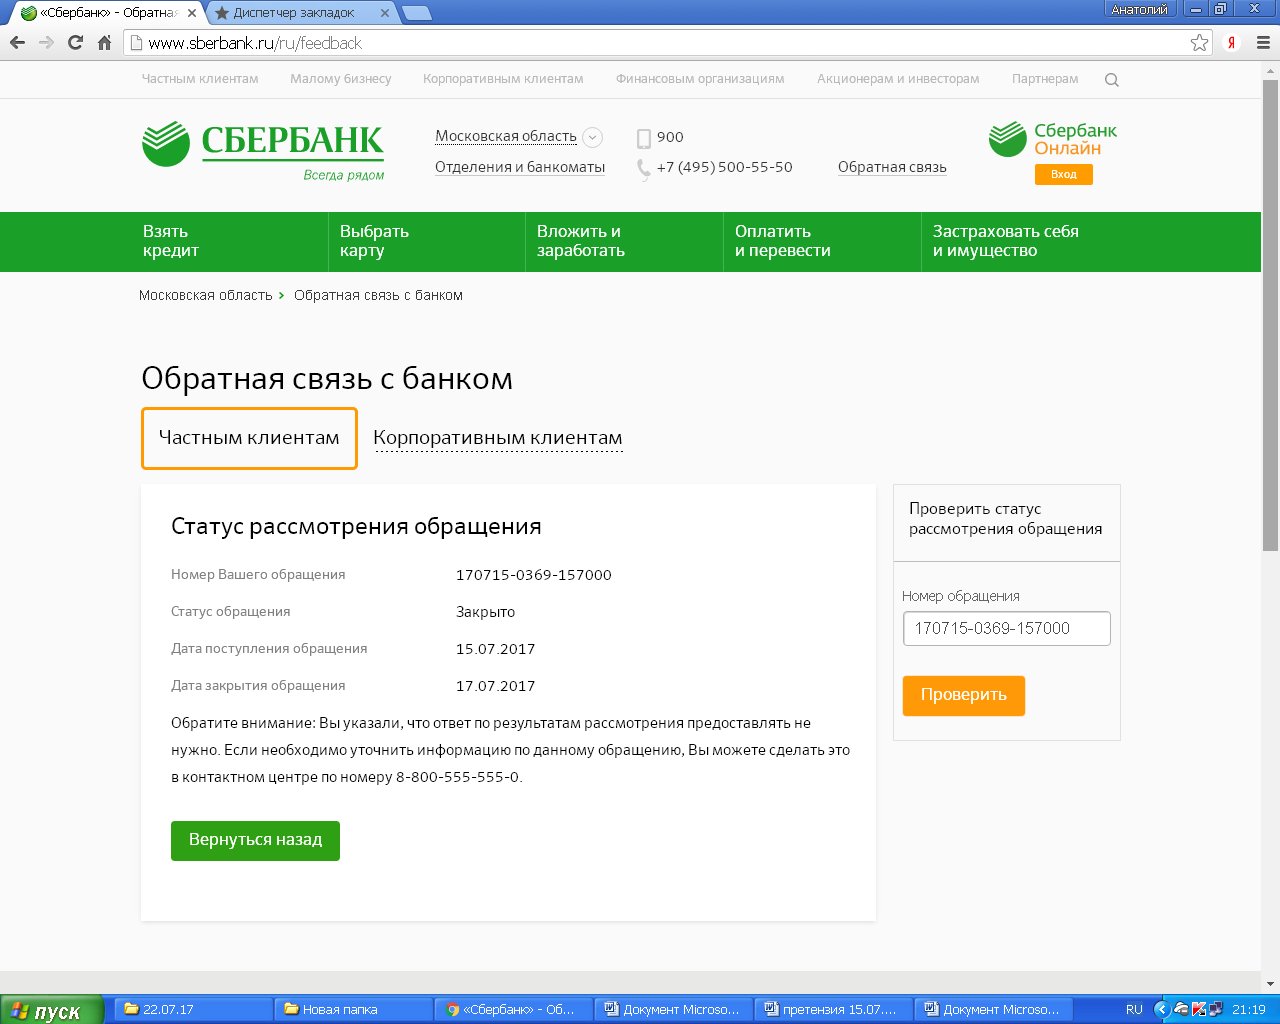Click the handset icon beside +7 (495)
Image resolution: width=1280 pixels, height=1024 pixels.
click(643, 168)
